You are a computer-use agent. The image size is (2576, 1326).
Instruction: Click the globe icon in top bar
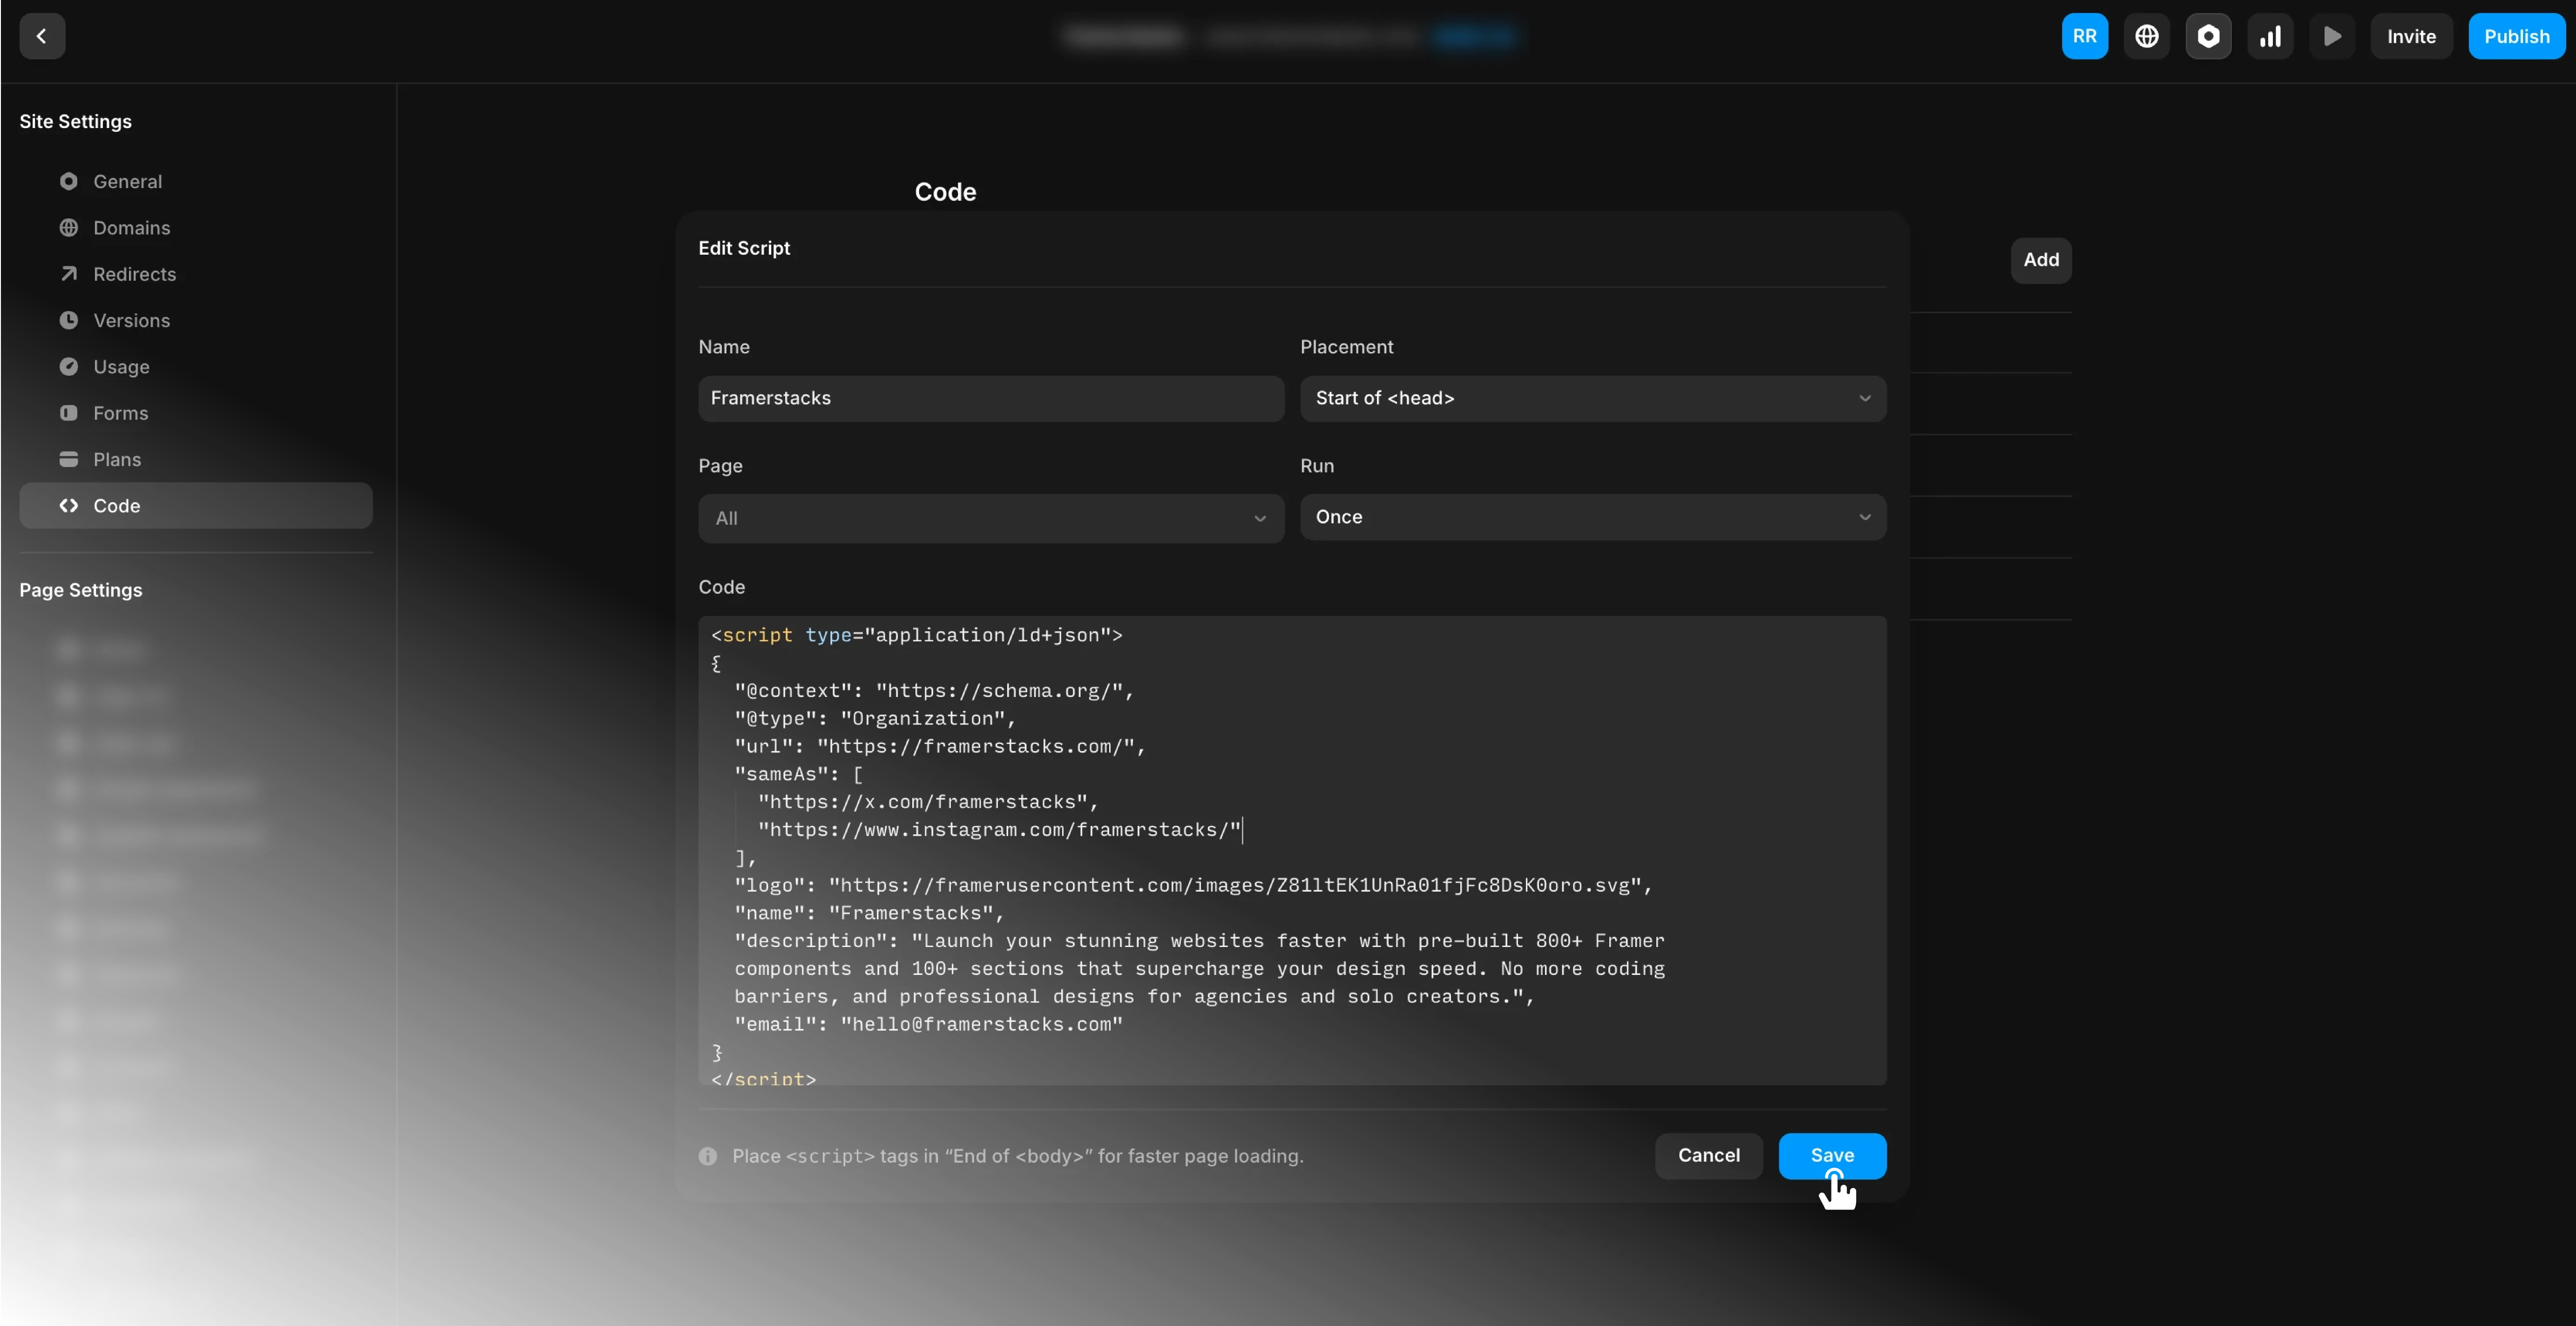2147,36
